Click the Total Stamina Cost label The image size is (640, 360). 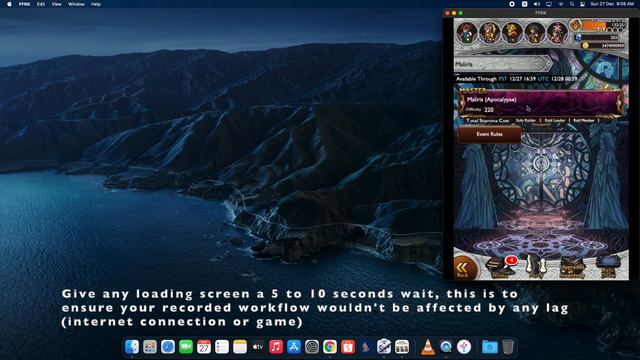(487, 121)
